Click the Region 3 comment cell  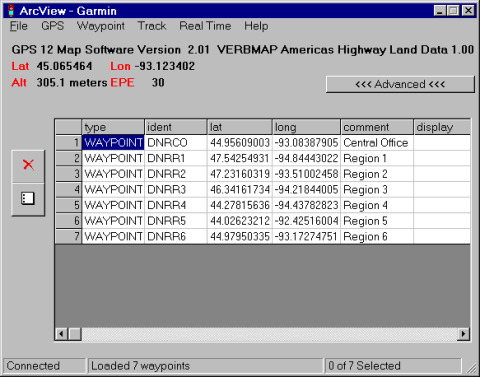coord(377,190)
